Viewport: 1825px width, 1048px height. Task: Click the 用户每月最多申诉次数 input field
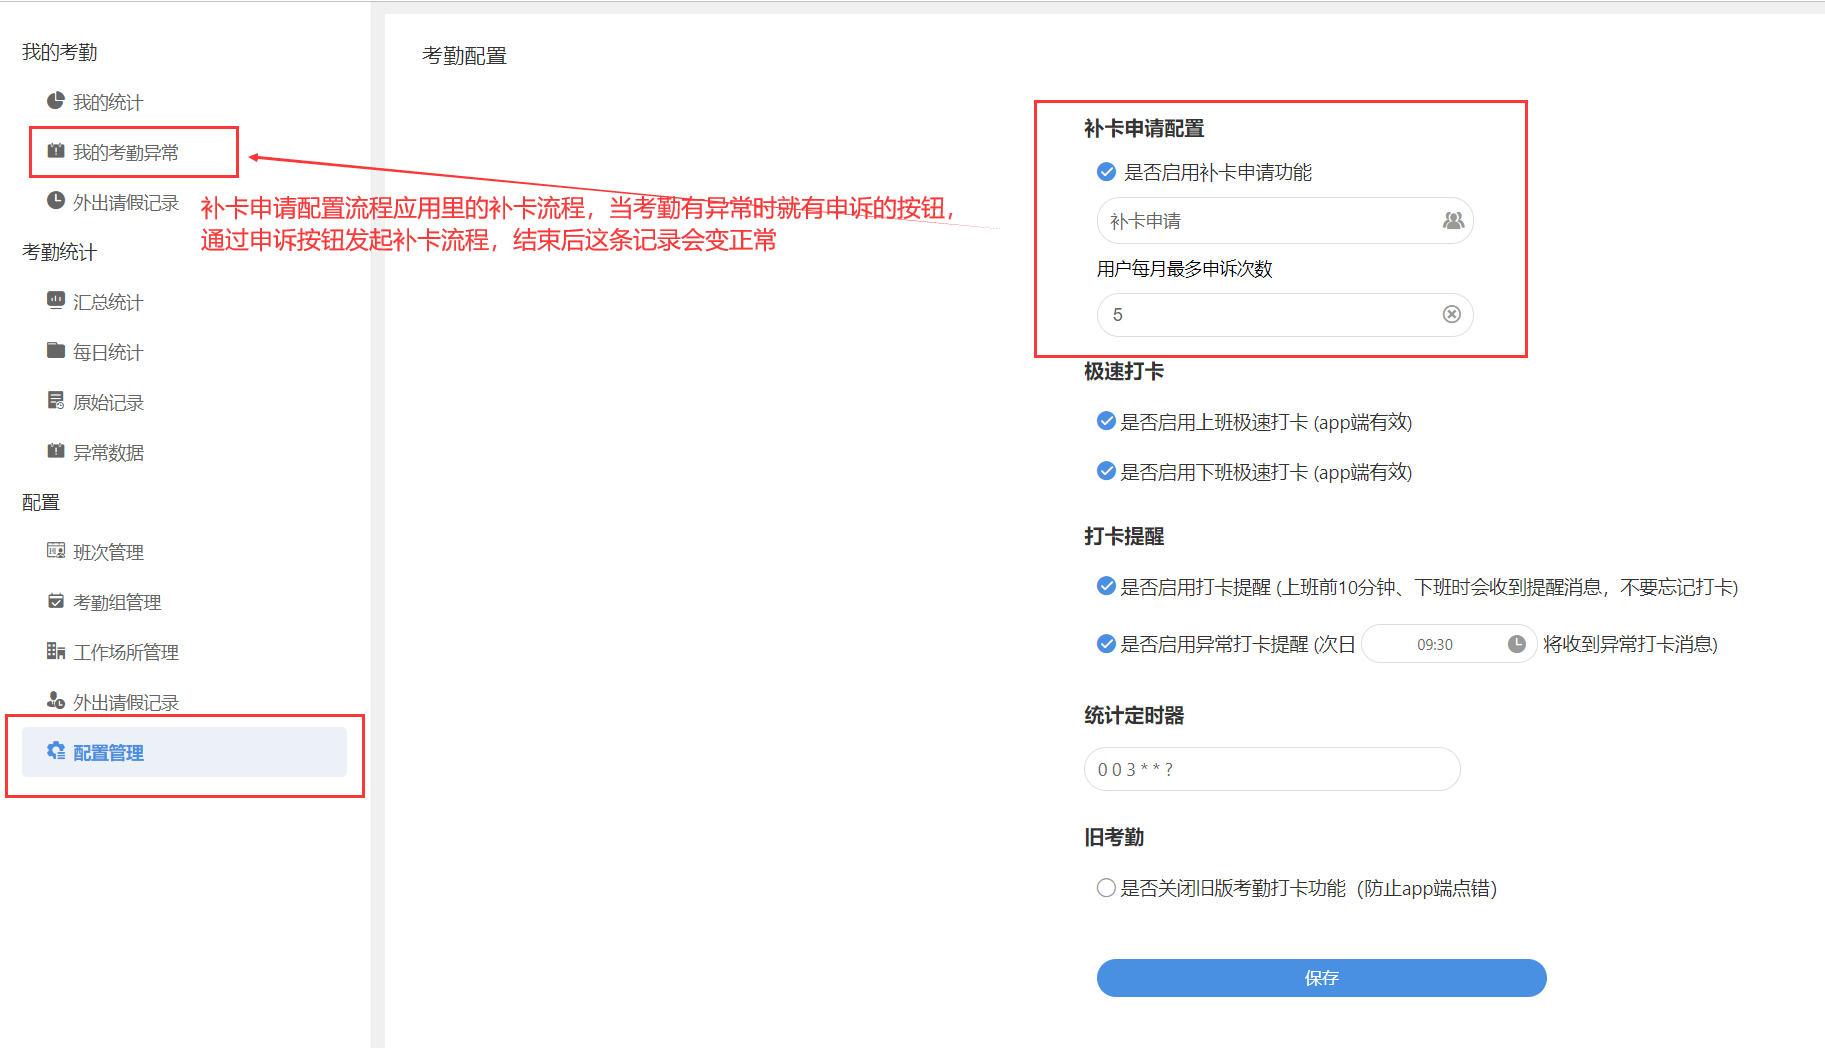[1285, 315]
